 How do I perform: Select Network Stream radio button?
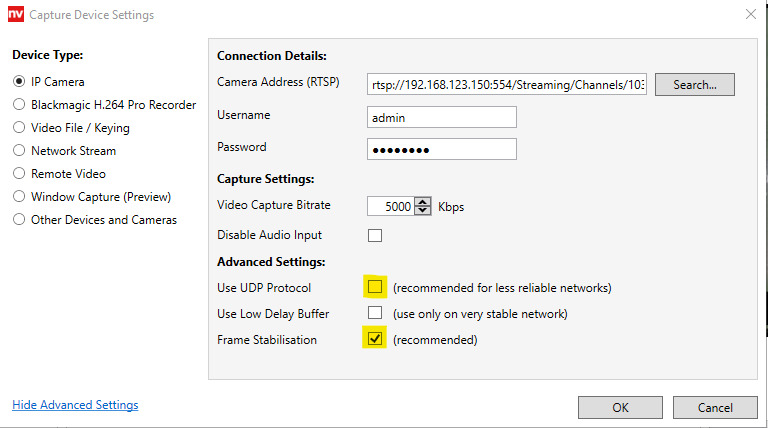tap(19, 150)
